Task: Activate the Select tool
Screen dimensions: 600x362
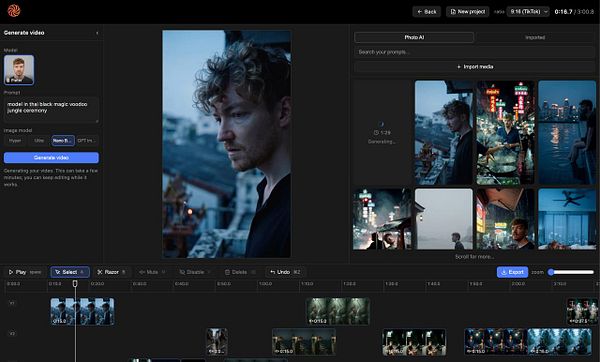Action: click(70, 272)
